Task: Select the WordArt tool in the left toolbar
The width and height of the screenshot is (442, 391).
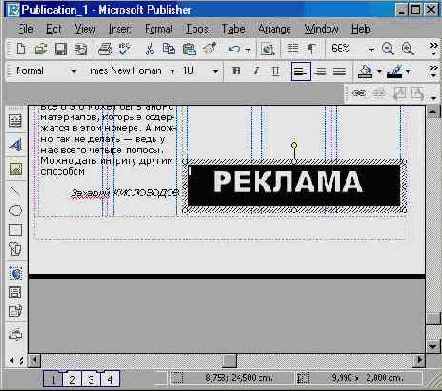Action: [15, 145]
